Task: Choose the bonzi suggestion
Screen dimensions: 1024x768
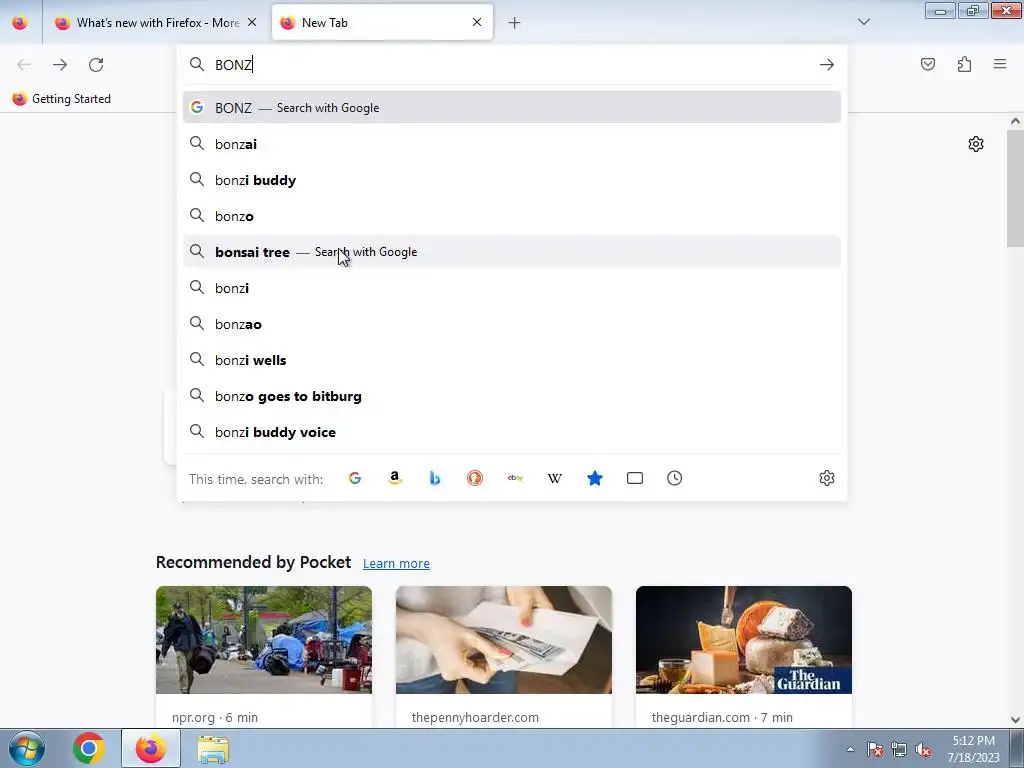Action: pyautogui.click(x=512, y=287)
